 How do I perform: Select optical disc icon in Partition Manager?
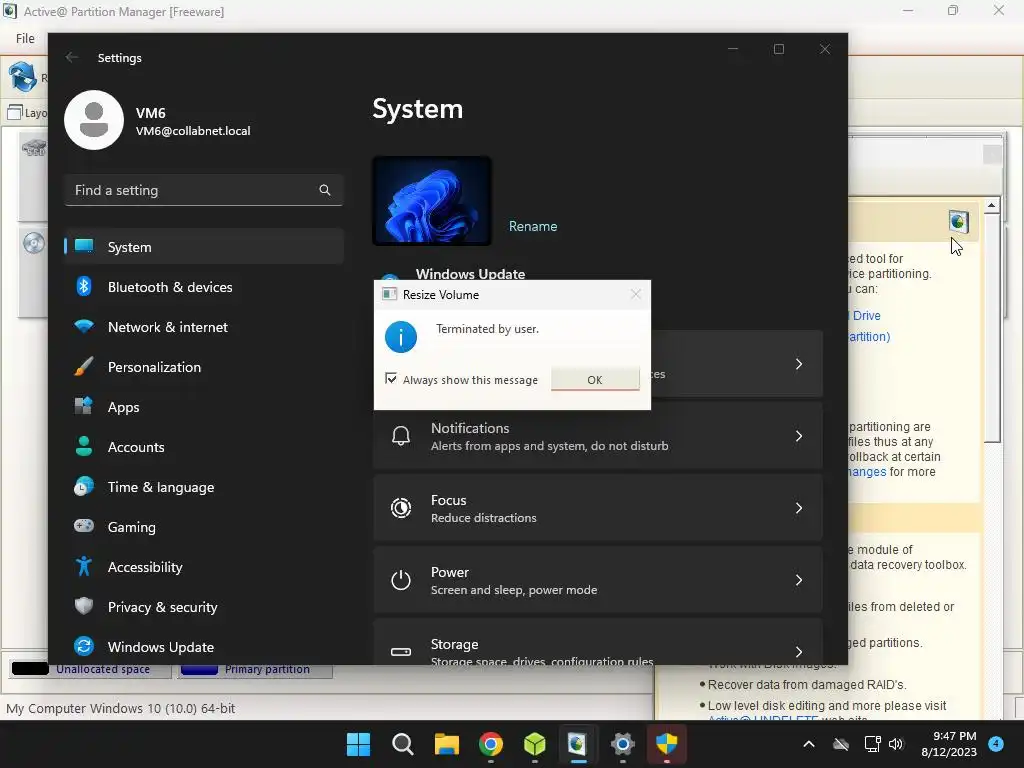tap(34, 243)
